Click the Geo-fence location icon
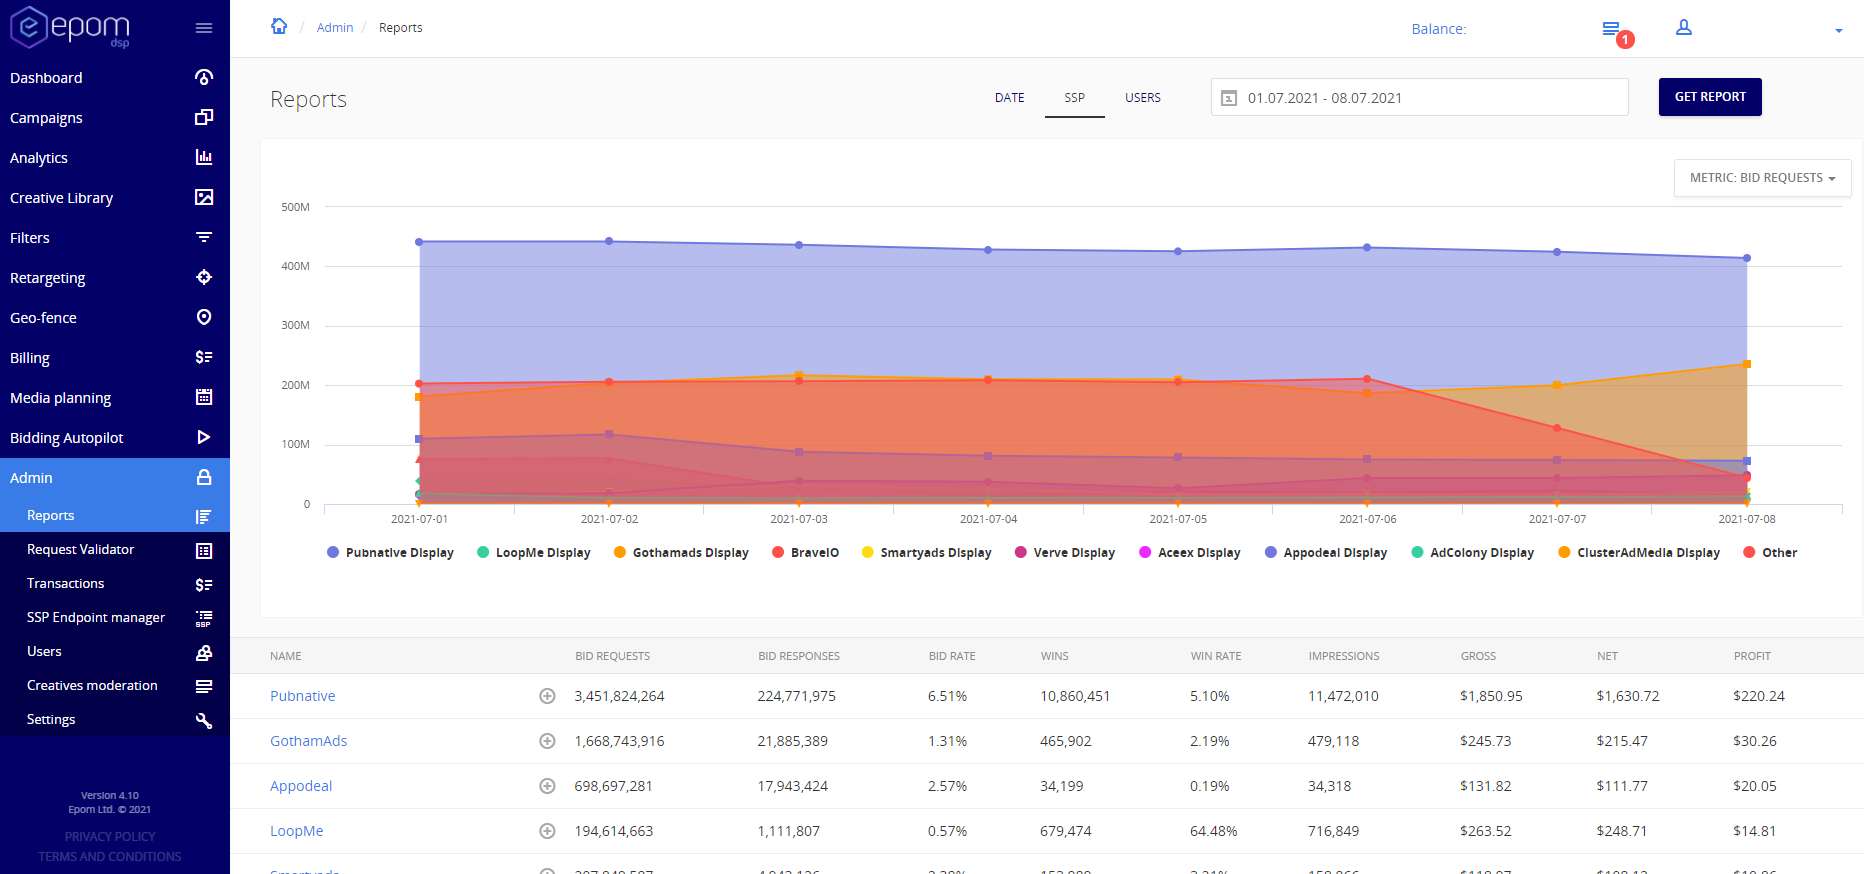 point(204,317)
